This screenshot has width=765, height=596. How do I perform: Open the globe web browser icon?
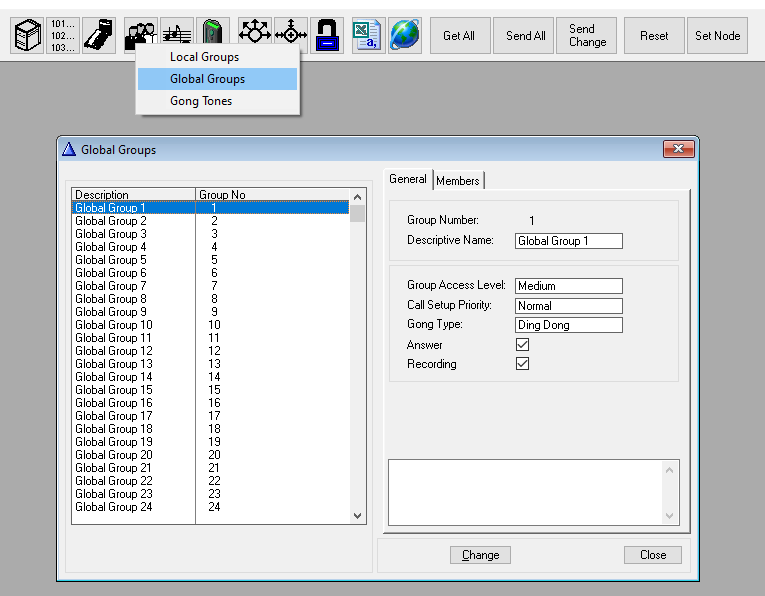(405, 35)
